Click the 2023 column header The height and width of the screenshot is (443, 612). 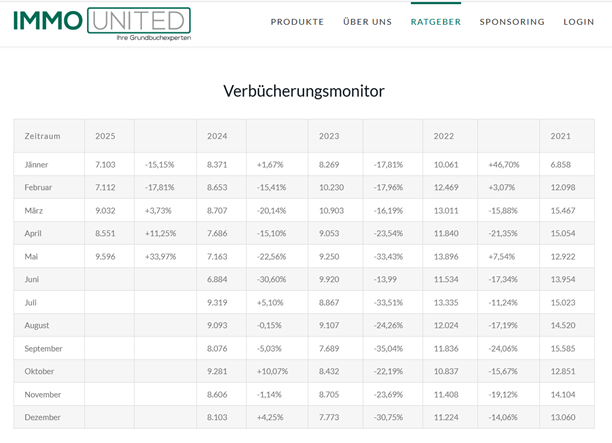click(x=330, y=135)
